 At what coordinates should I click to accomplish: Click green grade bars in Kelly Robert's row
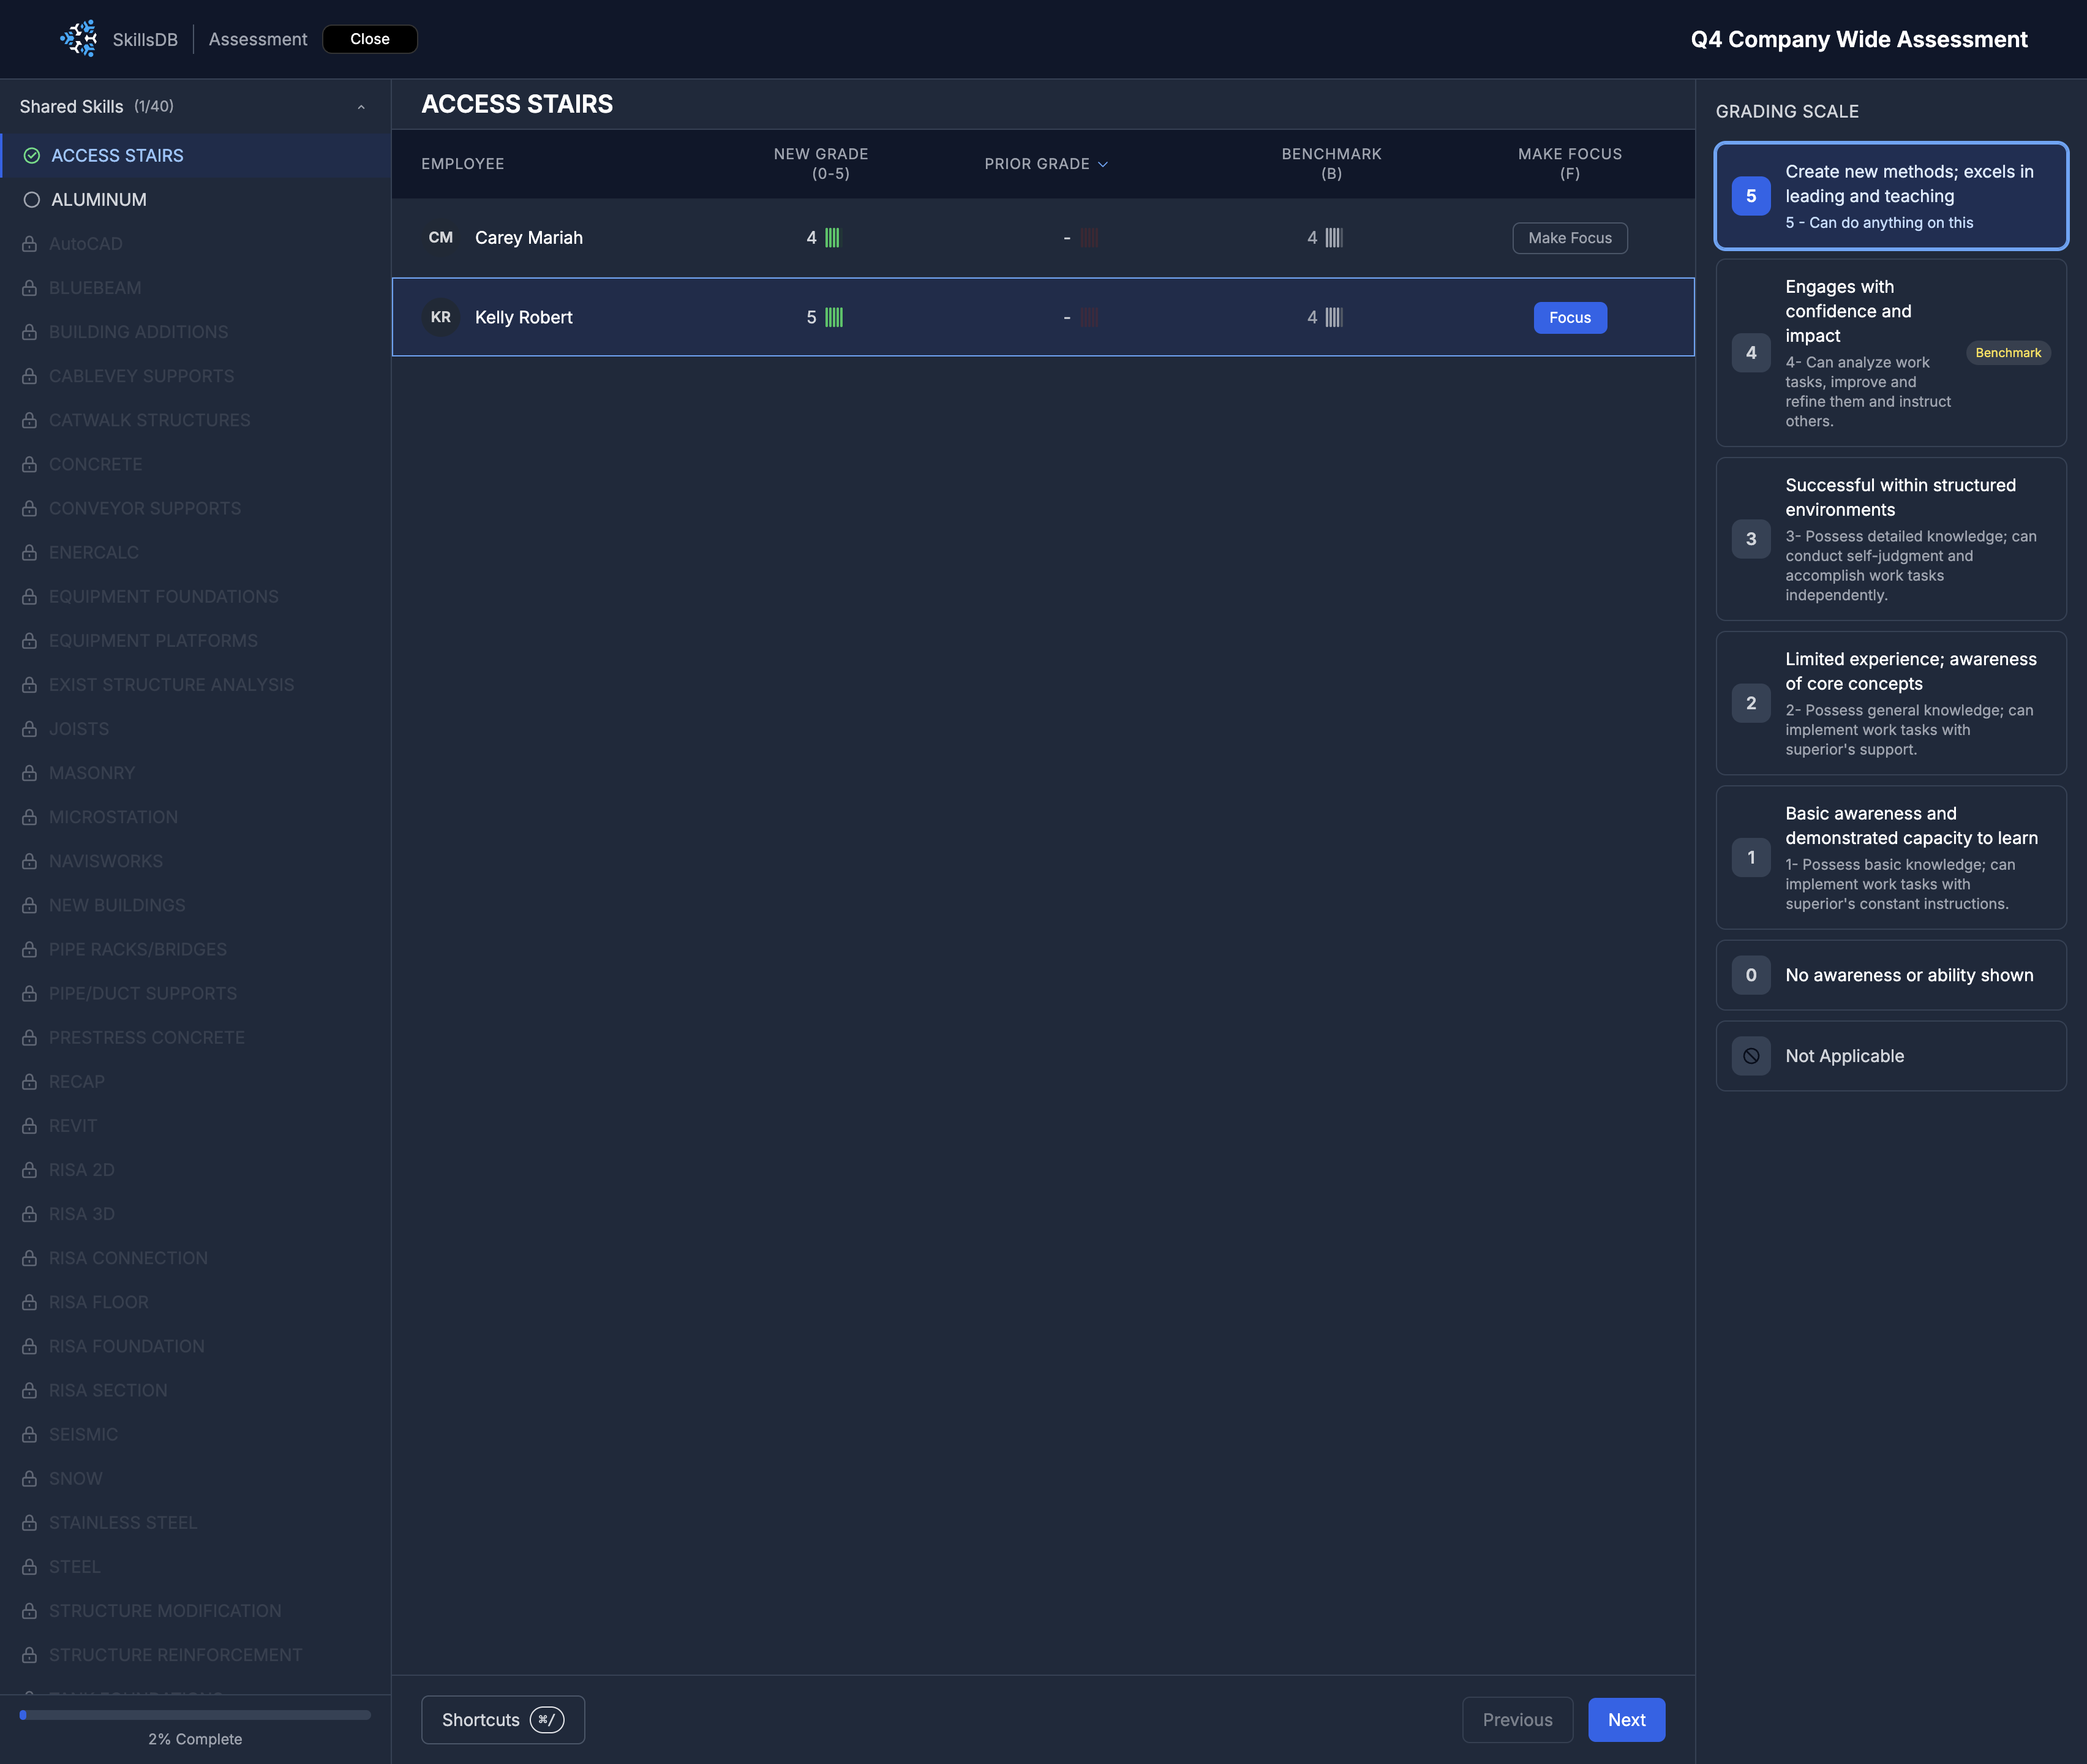834,317
